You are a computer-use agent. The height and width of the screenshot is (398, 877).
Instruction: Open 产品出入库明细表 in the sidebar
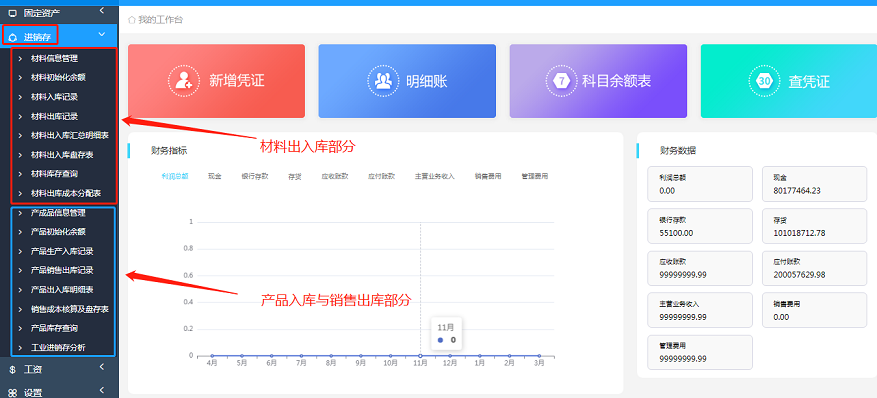point(63,290)
